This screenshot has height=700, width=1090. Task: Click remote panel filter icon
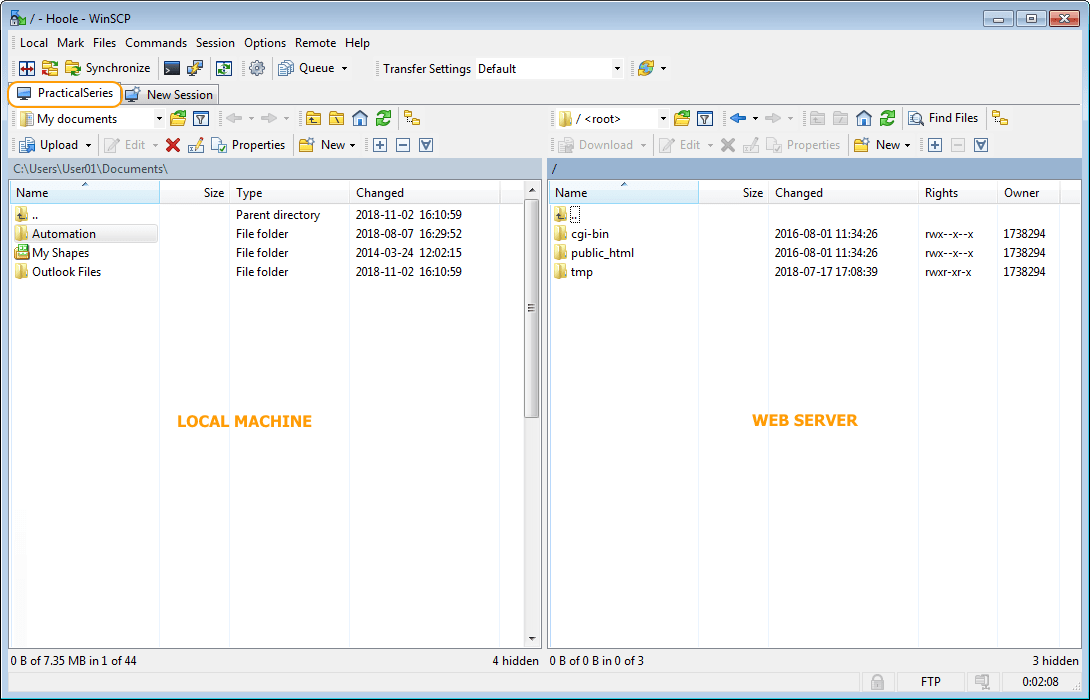705,119
